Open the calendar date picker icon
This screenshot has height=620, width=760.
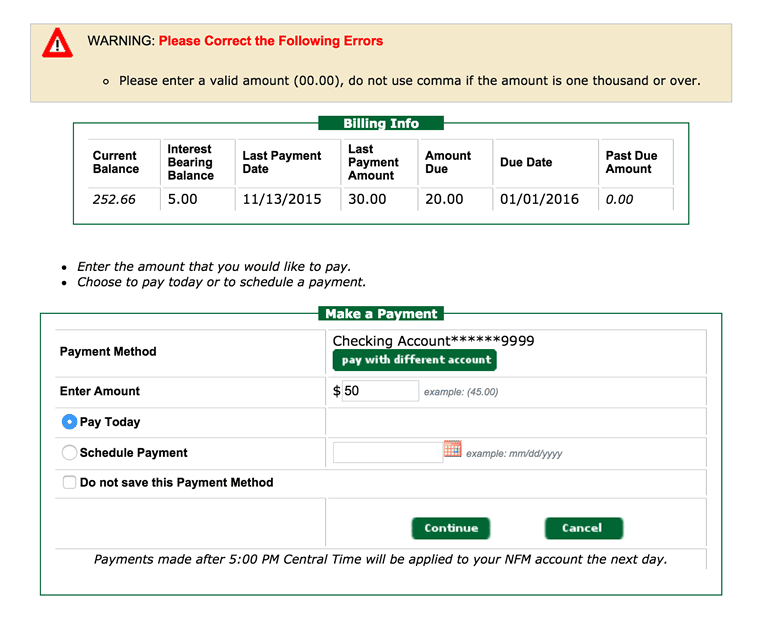pyautogui.click(x=452, y=449)
